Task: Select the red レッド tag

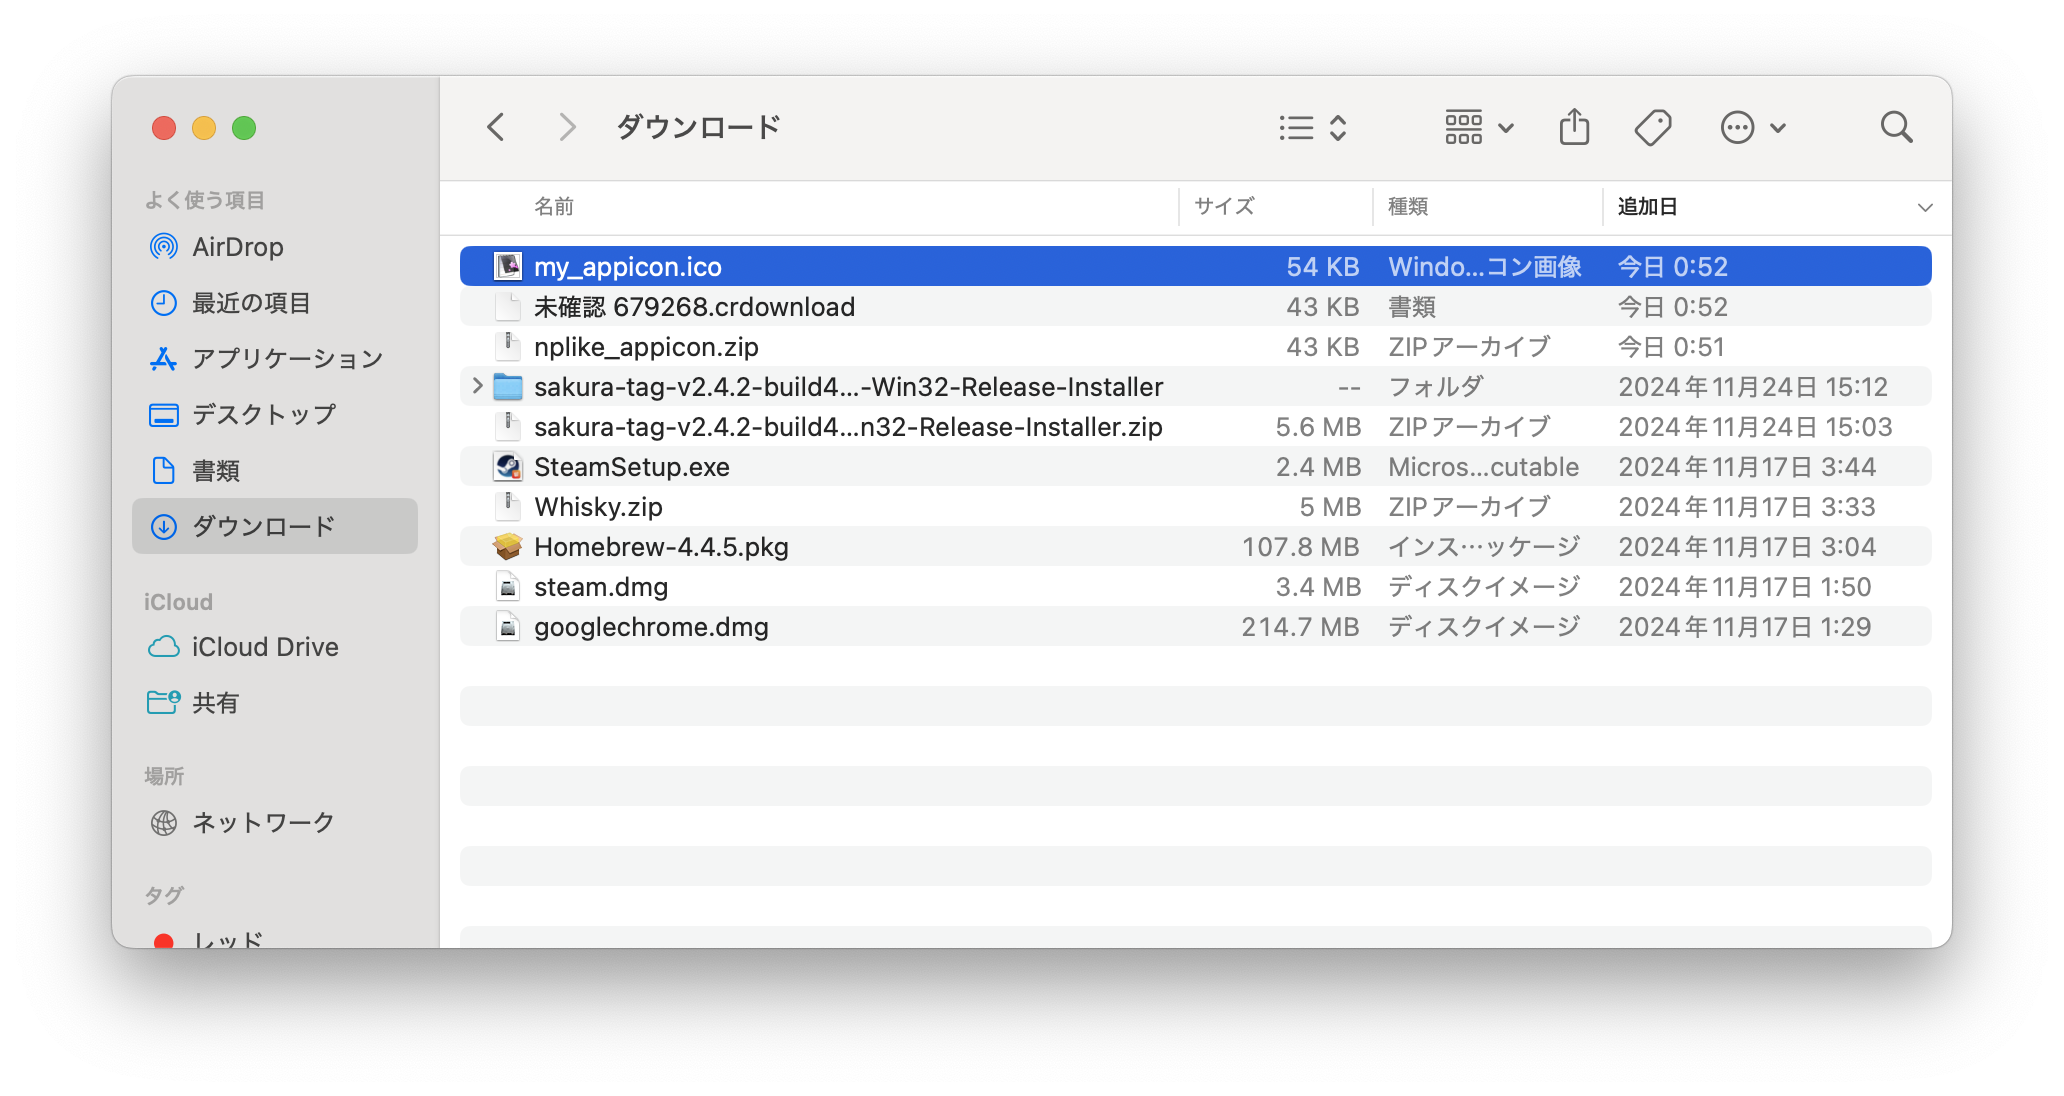Action: click(228, 939)
